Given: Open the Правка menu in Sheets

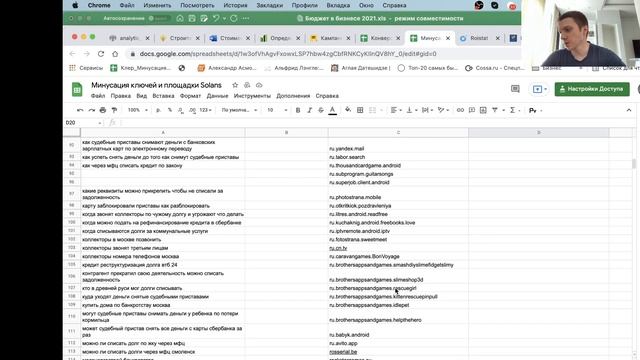Looking at the screenshot, I should point(120,96).
